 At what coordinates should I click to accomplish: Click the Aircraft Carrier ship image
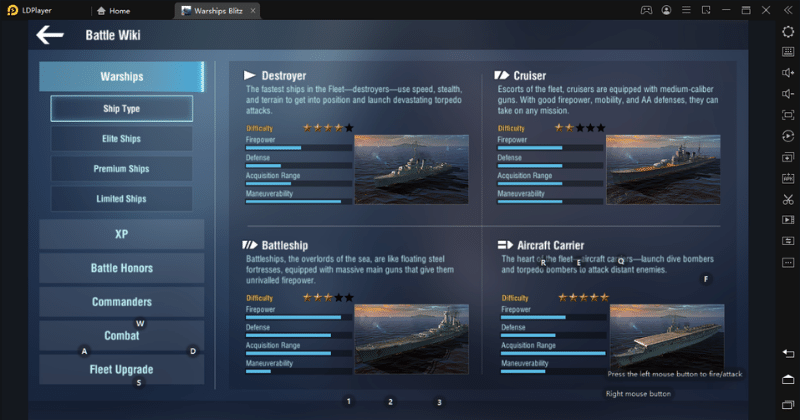[x=667, y=337]
